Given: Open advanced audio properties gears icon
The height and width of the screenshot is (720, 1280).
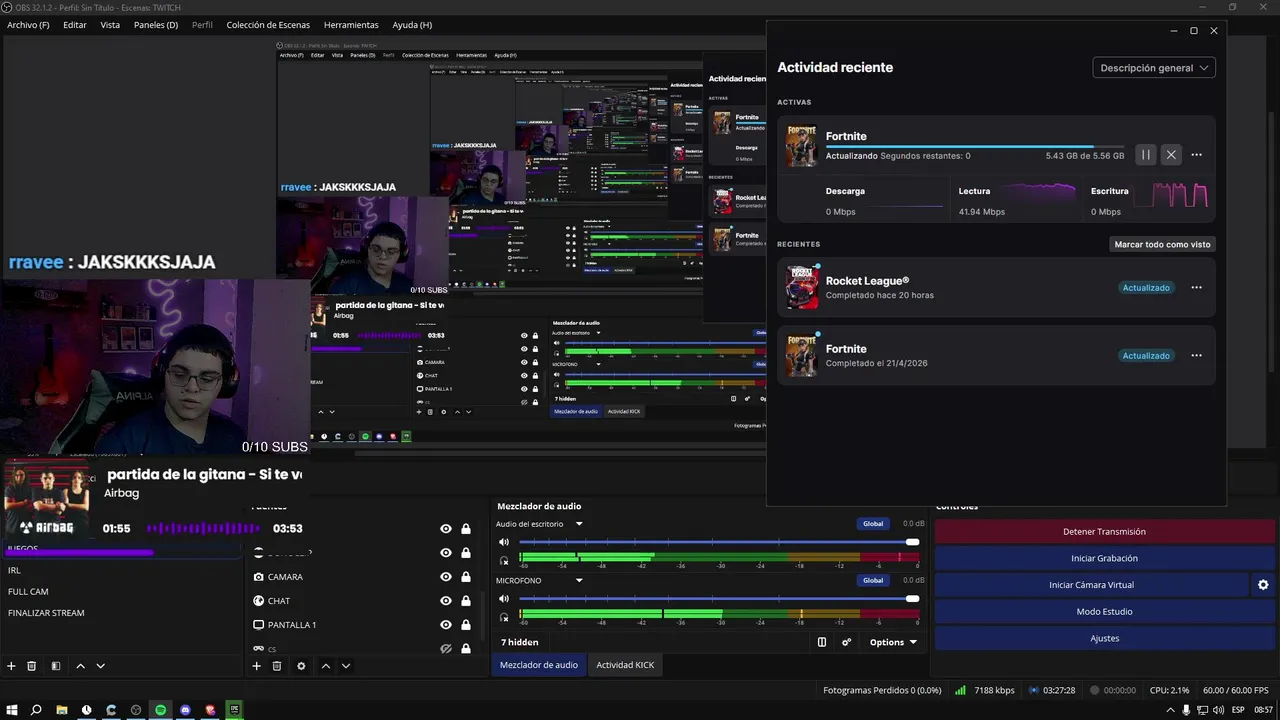Looking at the screenshot, I should (847, 642).
